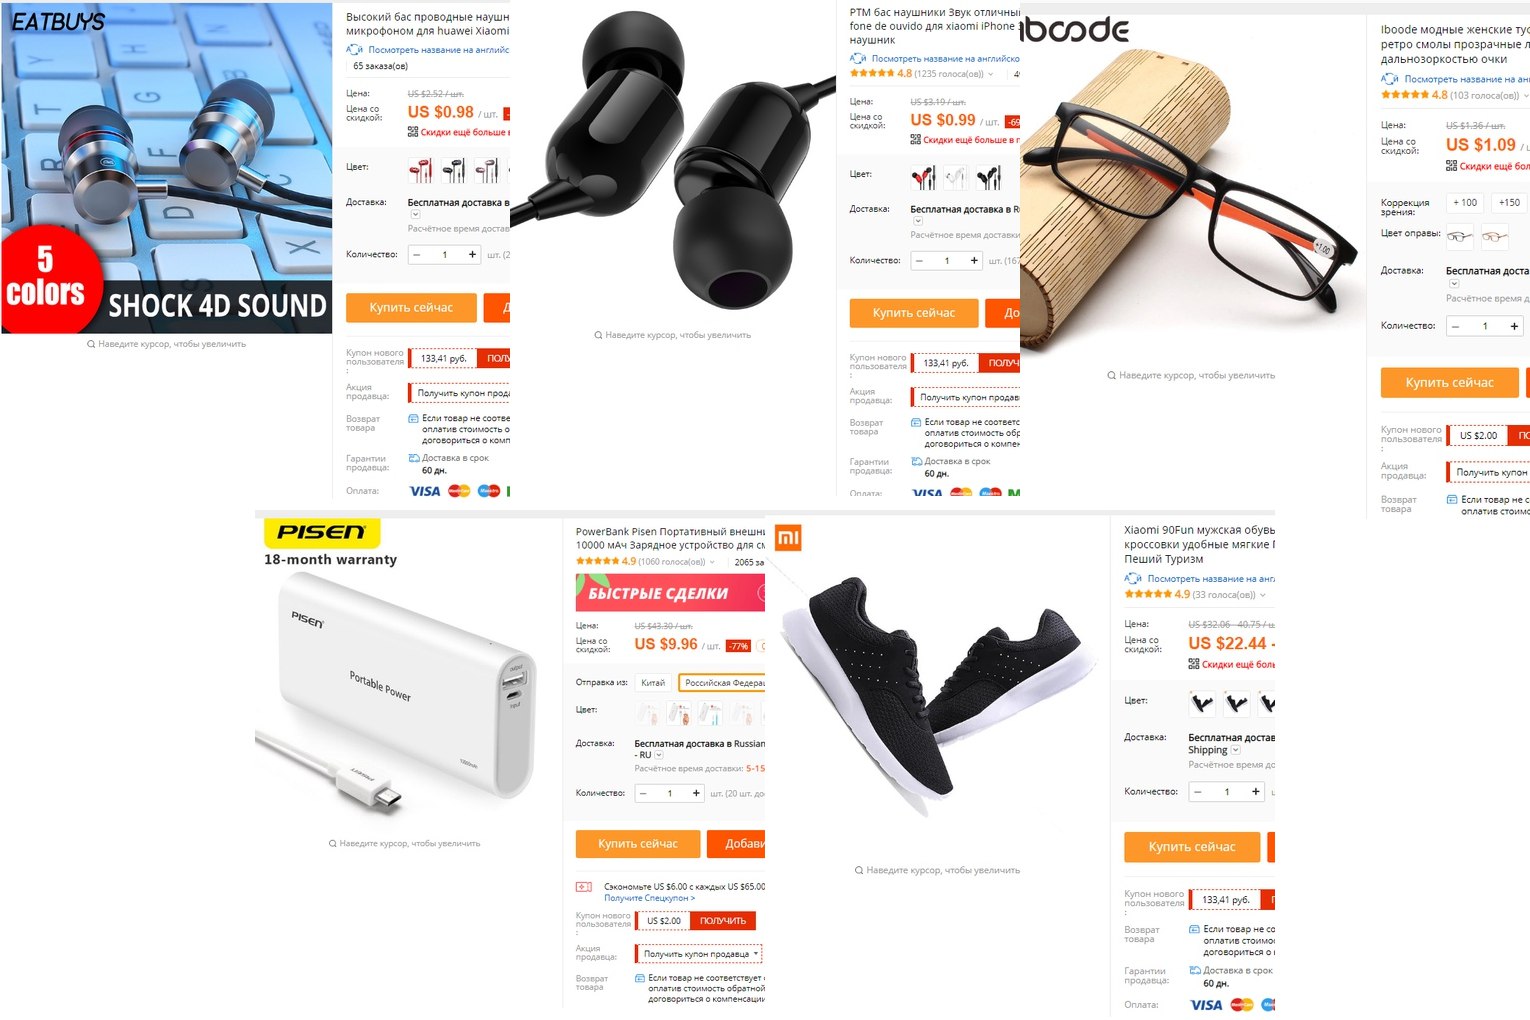Click Купить сейчас for the iboode glasses
The image size is (1530, 1020).
click(1450, 382)
